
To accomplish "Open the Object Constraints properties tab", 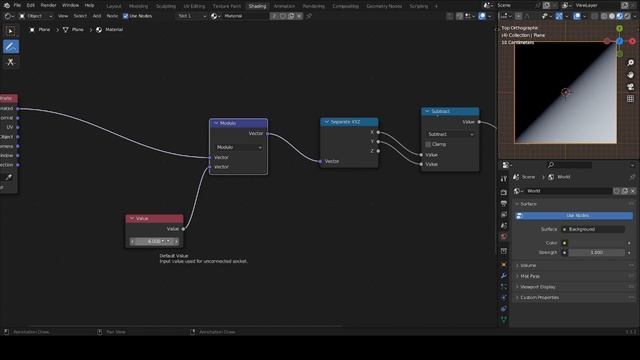I will (504, 309).
